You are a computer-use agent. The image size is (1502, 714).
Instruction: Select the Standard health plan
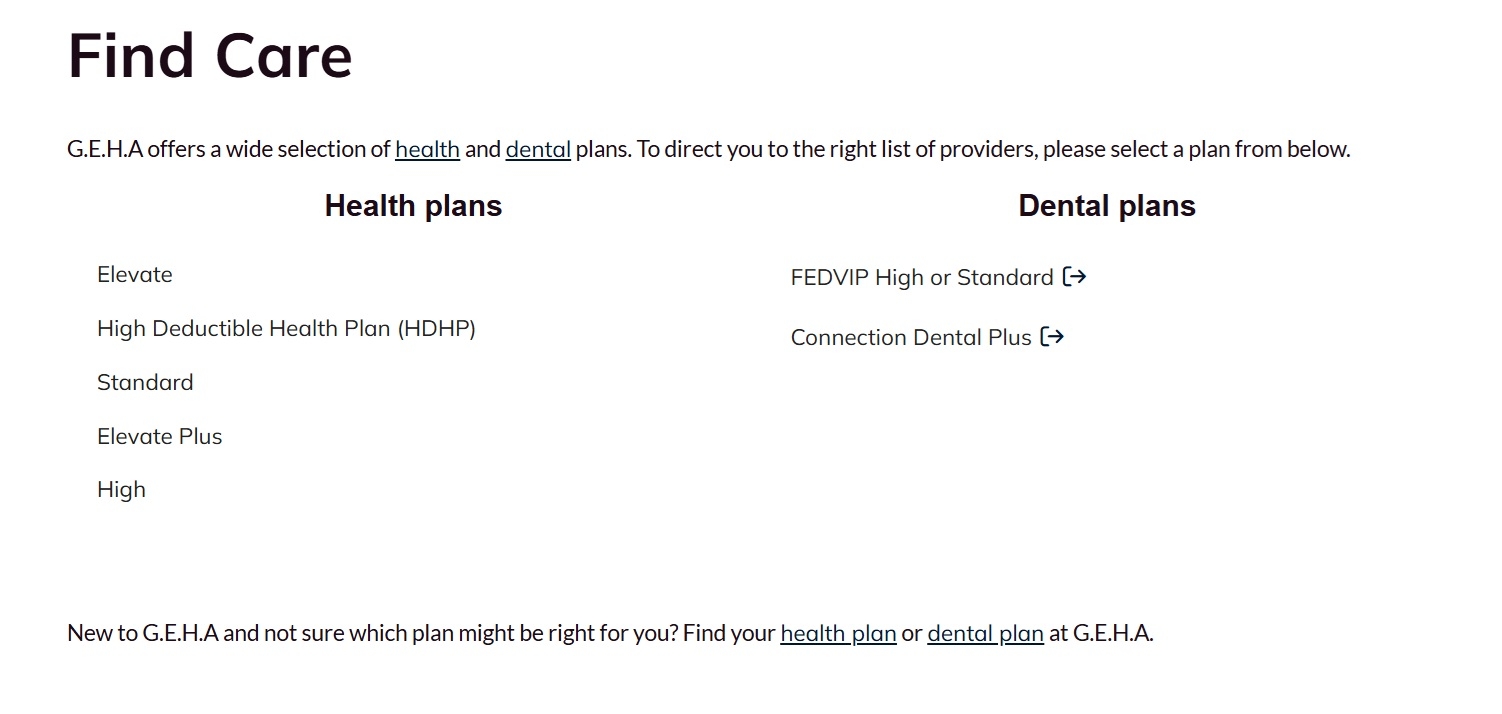pos(144,382)
